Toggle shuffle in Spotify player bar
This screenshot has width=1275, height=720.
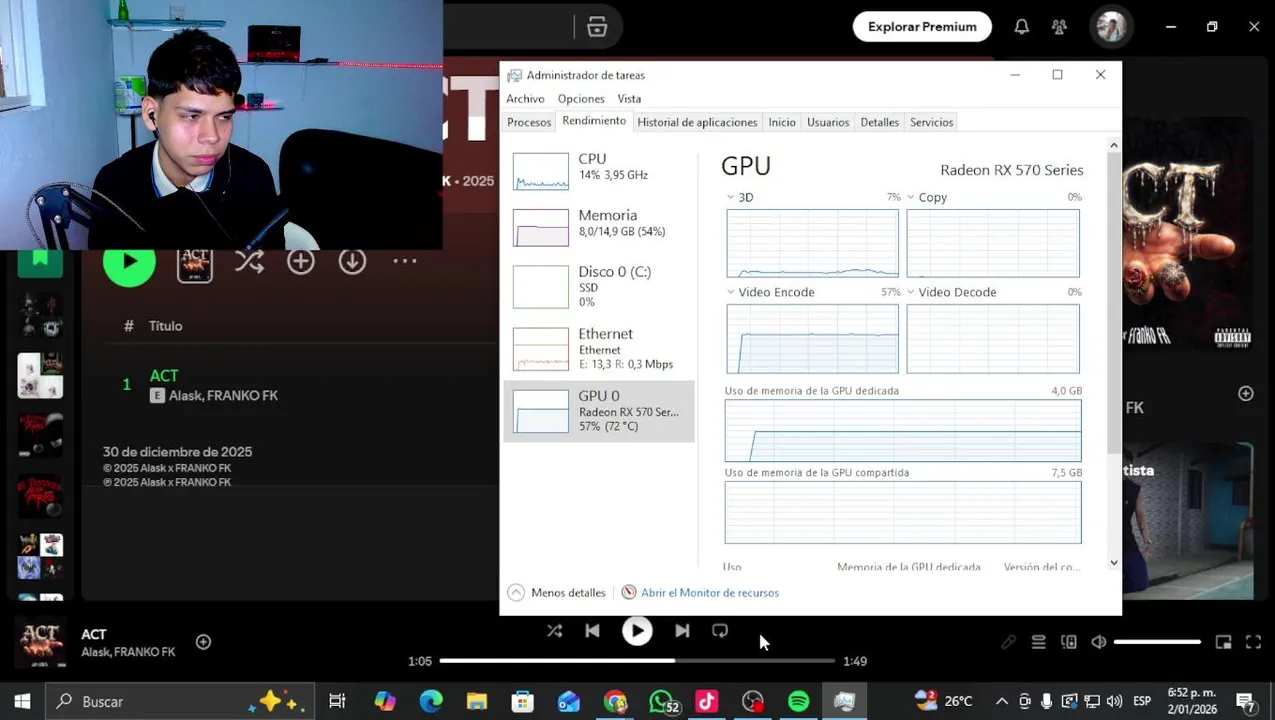555,631
